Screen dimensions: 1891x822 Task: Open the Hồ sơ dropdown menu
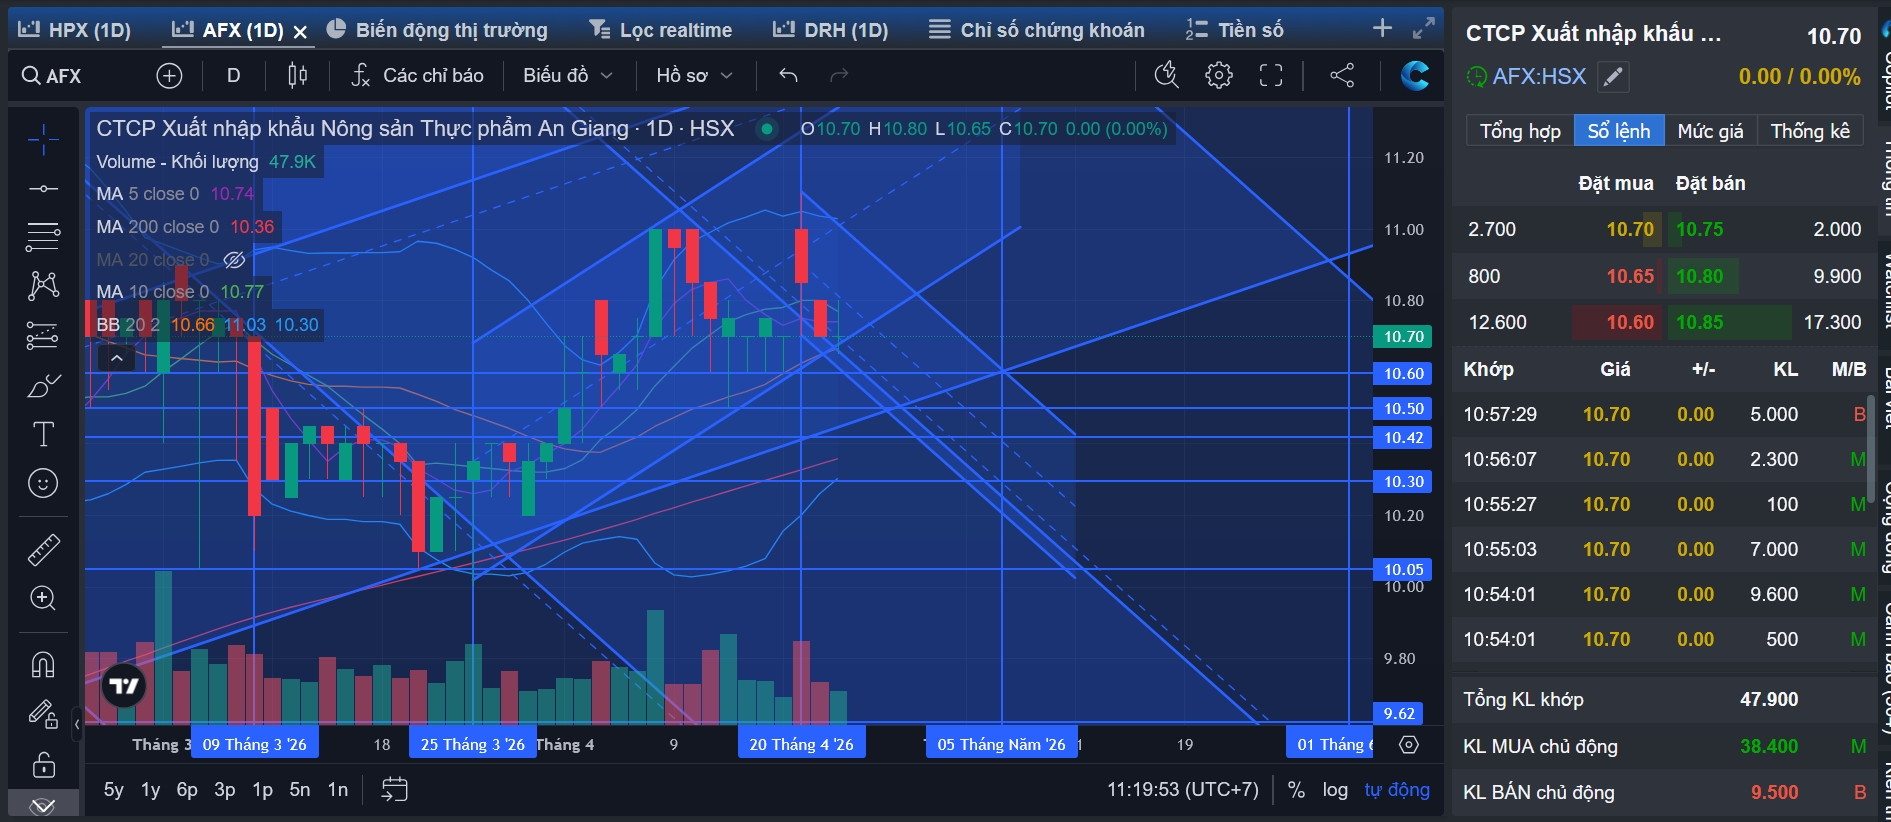(x=695, y=75)
